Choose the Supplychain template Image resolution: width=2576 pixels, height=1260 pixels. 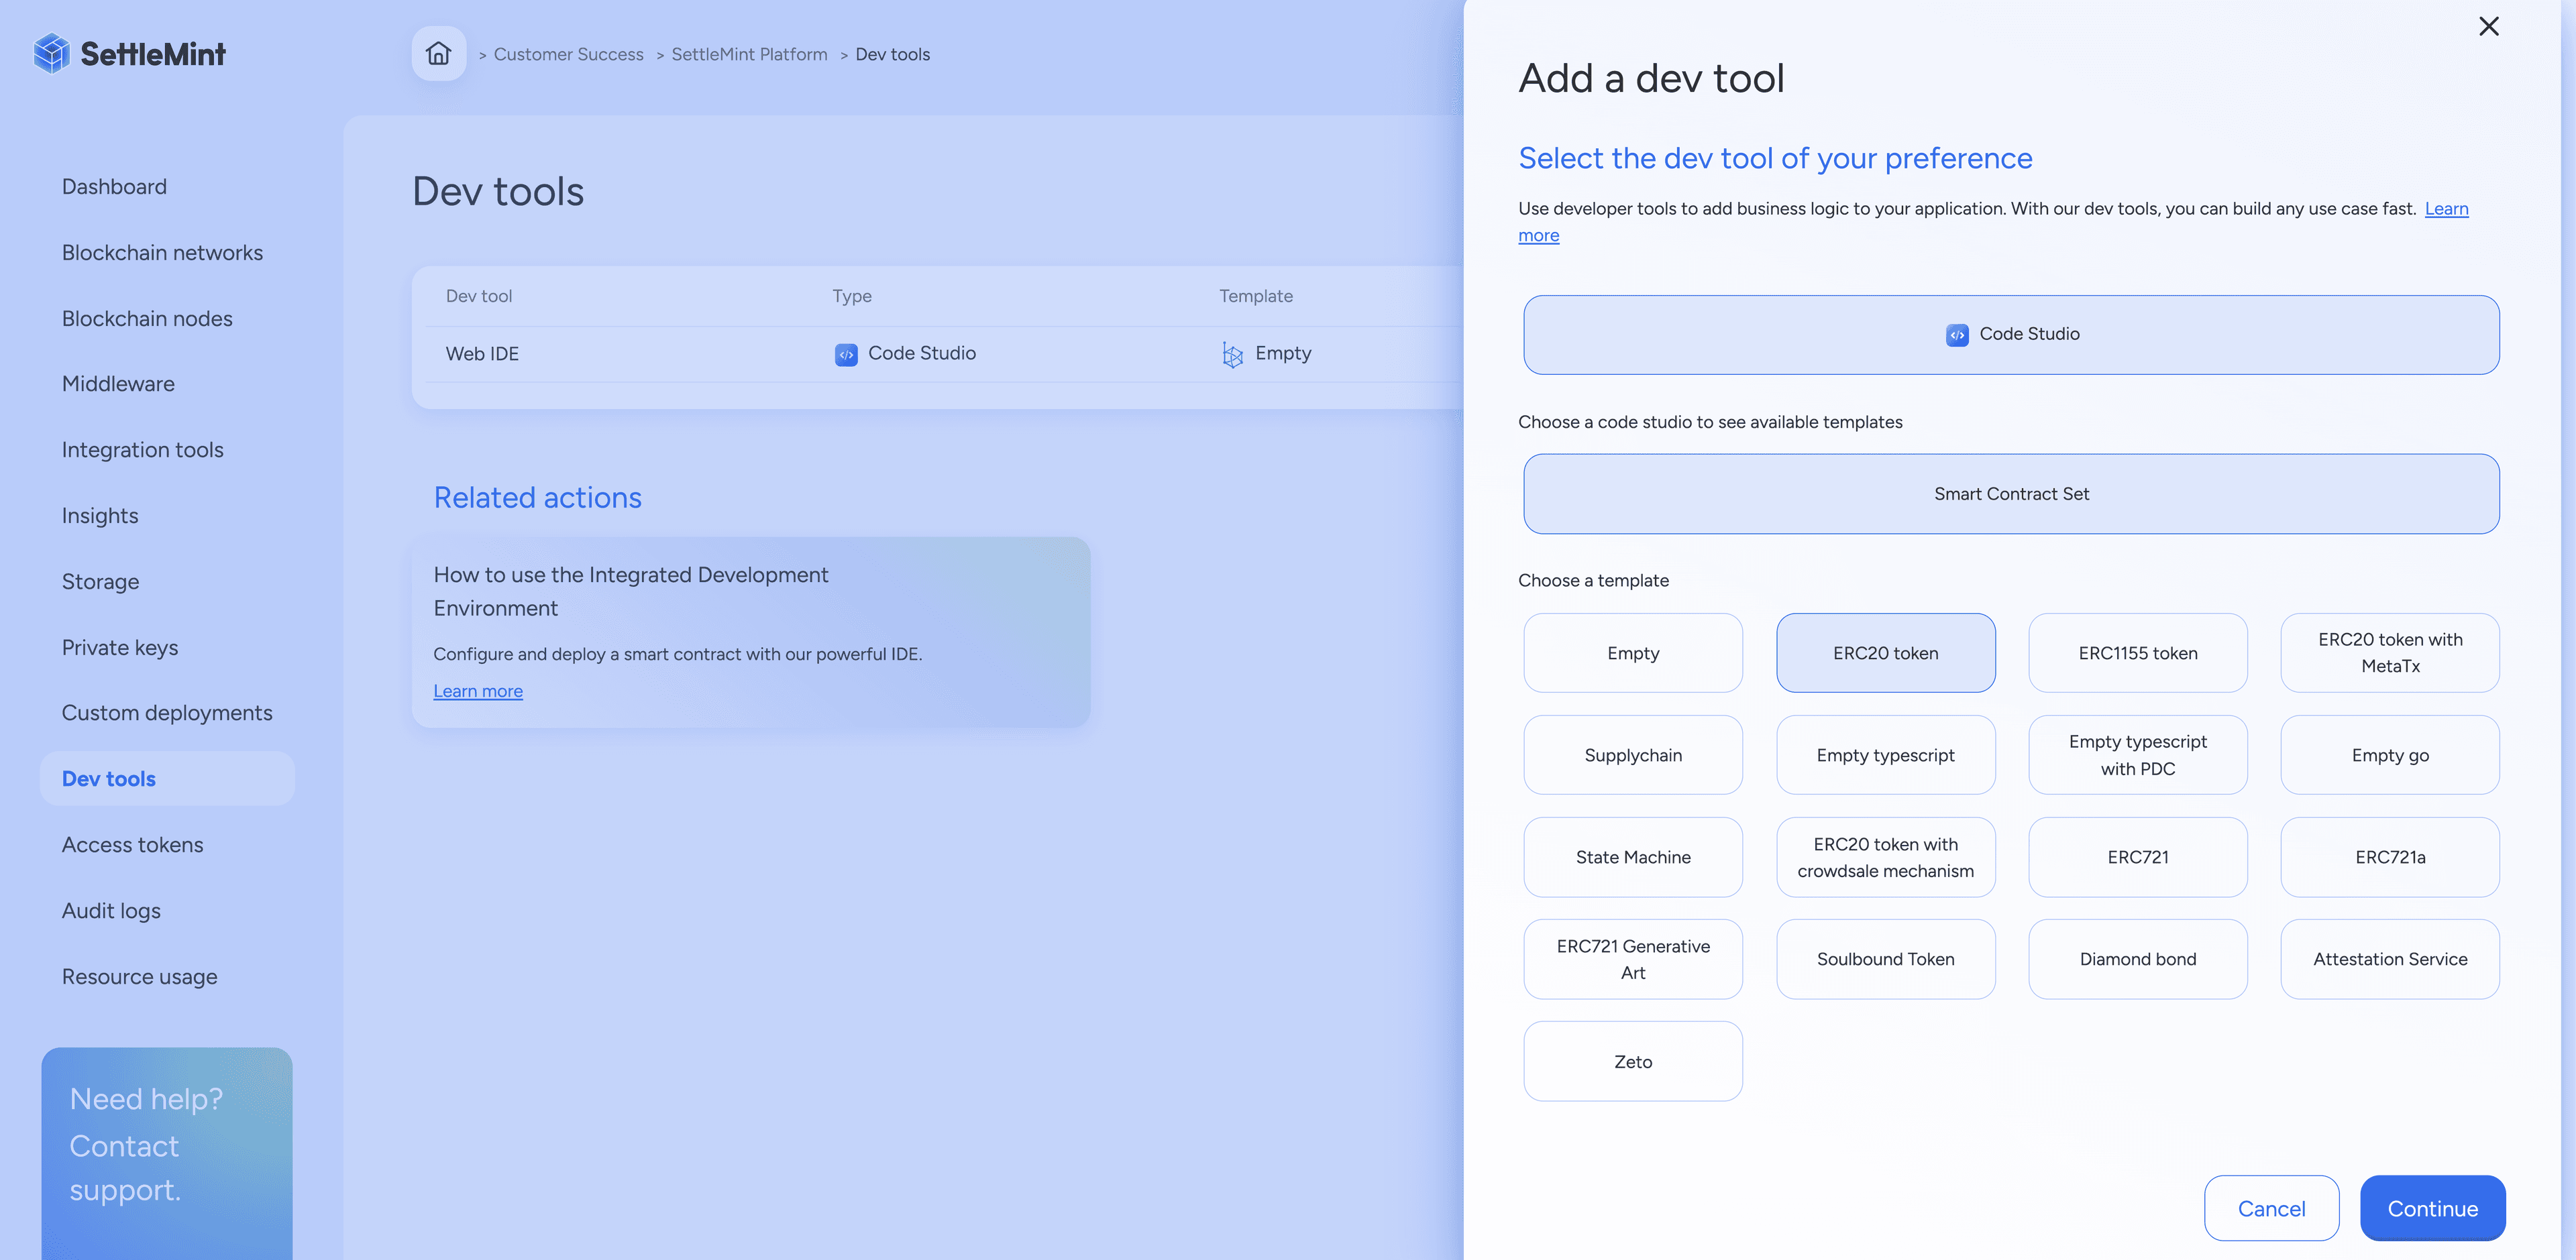click(1633, 755)
